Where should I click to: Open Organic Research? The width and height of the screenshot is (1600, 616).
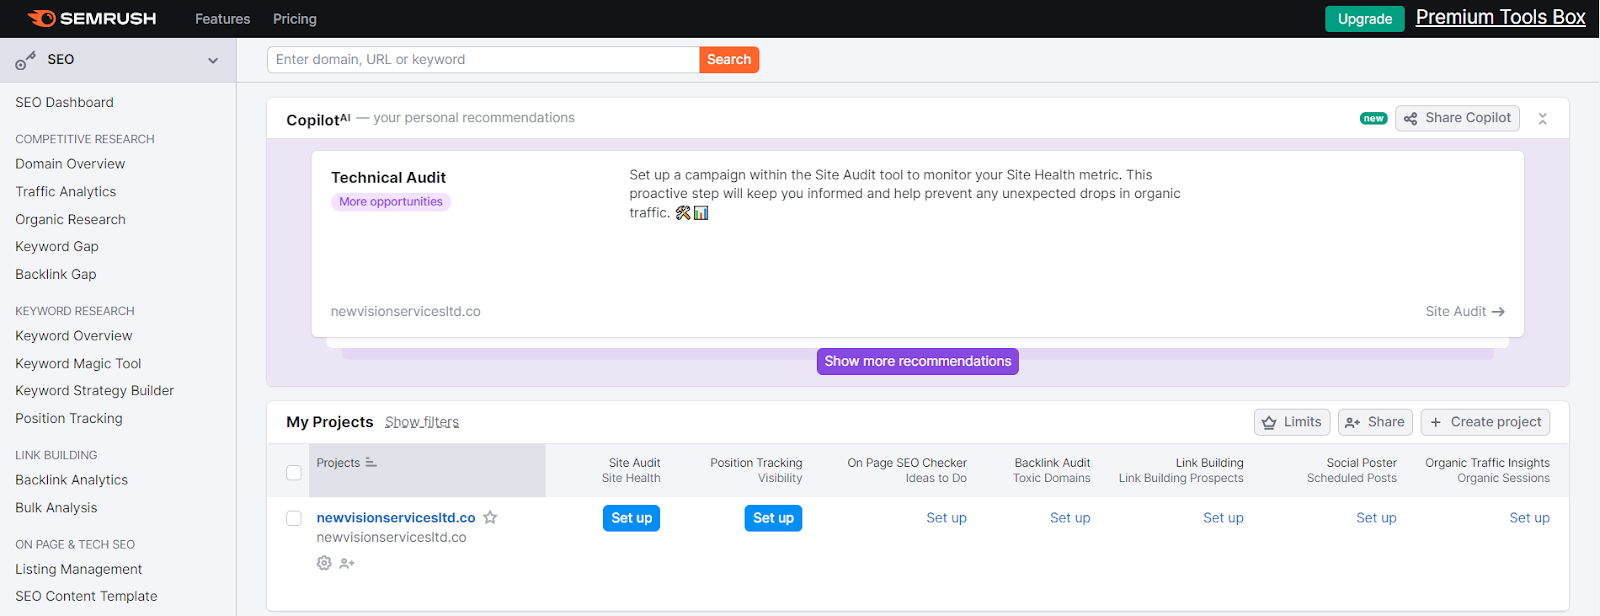(x=70, y=219)
